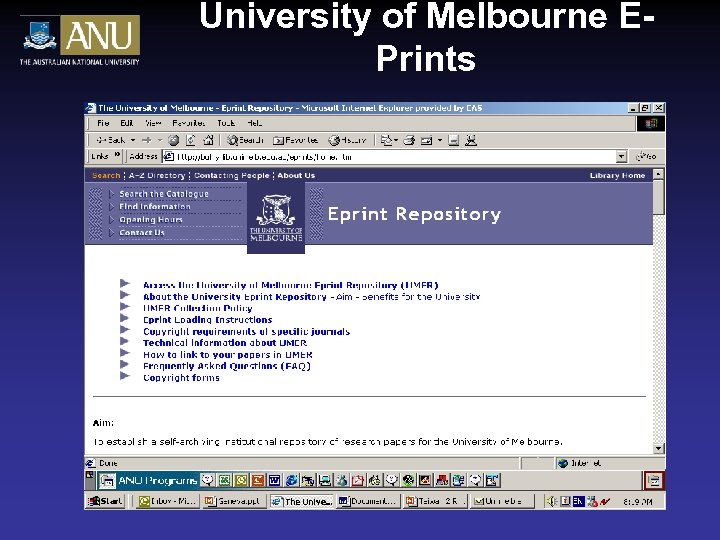
Task: Open the Contact Us sidebar link
Action: click(x=141, y=232)
